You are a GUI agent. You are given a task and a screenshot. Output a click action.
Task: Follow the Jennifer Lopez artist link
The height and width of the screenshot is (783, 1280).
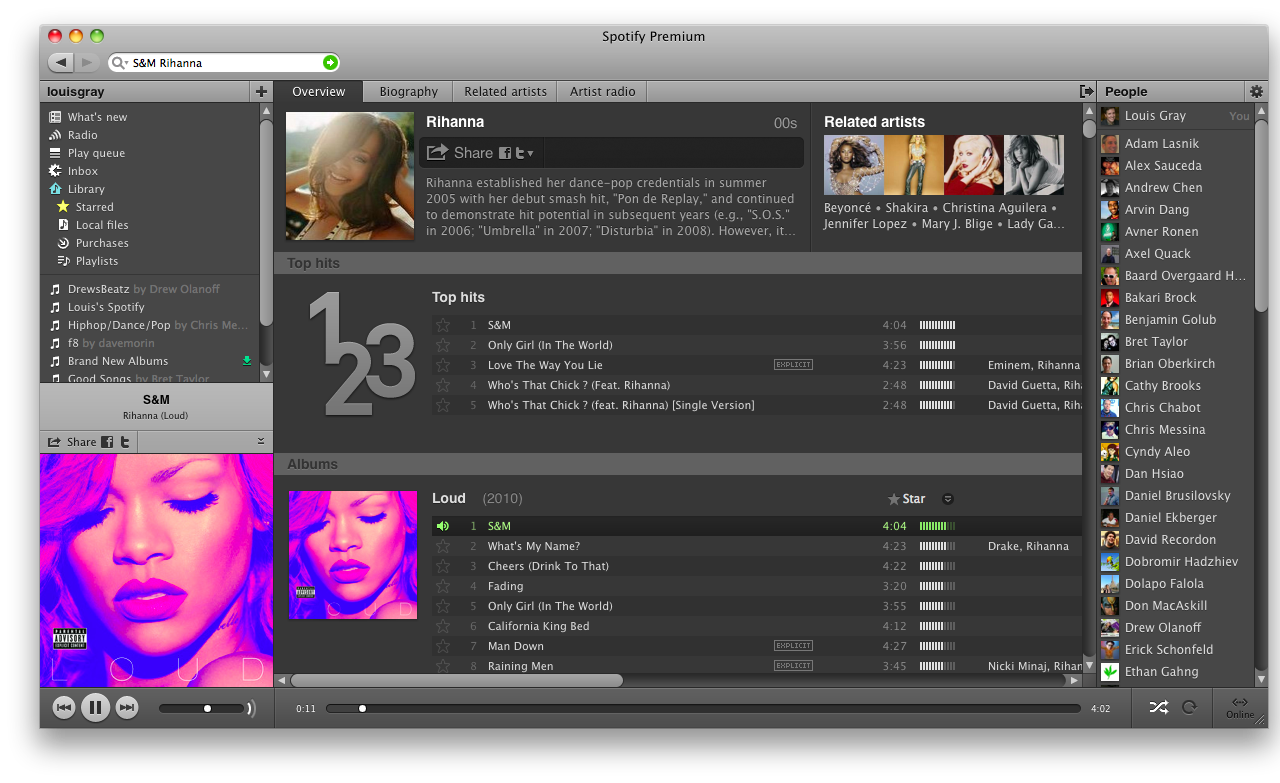coord(867,224)
